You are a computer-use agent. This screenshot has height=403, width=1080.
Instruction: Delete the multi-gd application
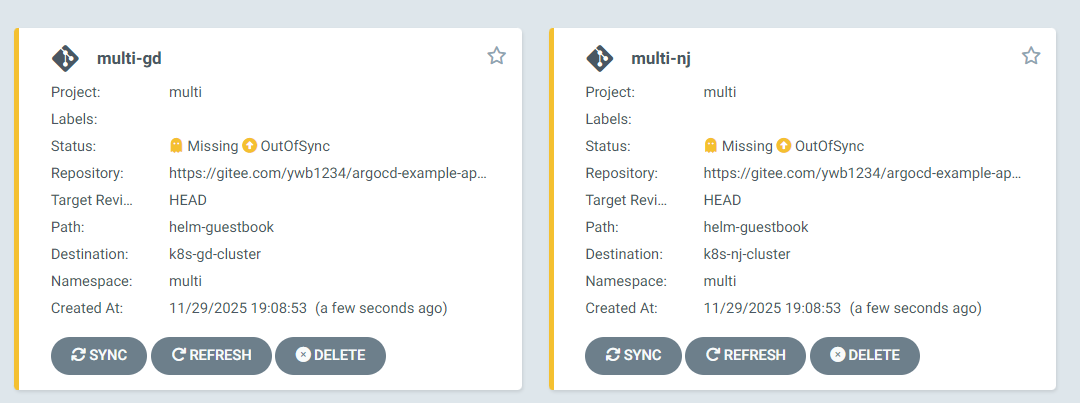(x=330, y=355)
